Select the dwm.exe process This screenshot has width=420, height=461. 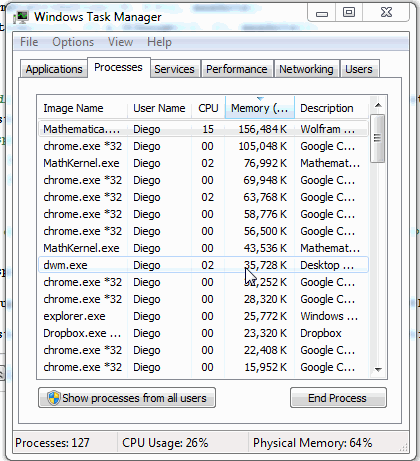point(203,265)
